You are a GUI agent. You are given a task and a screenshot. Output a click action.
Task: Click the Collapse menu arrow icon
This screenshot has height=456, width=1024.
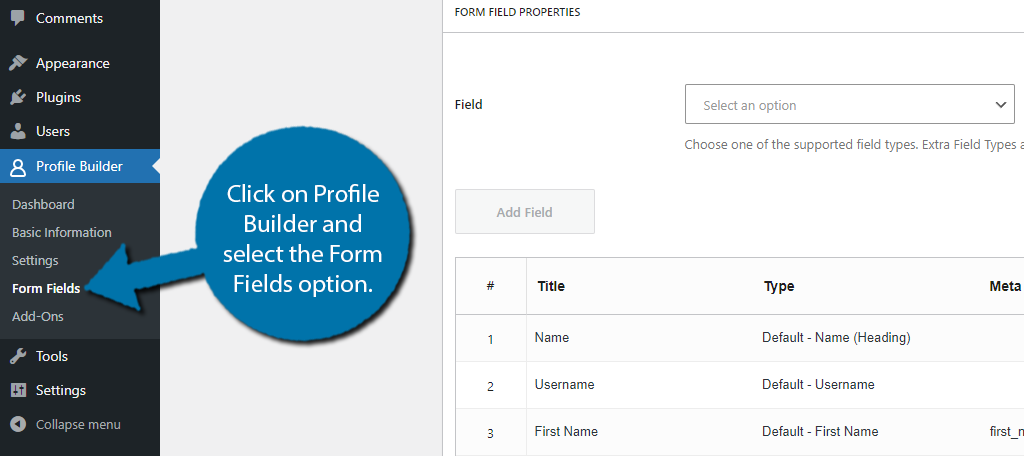pyautogui.click(x=18, y=424)
